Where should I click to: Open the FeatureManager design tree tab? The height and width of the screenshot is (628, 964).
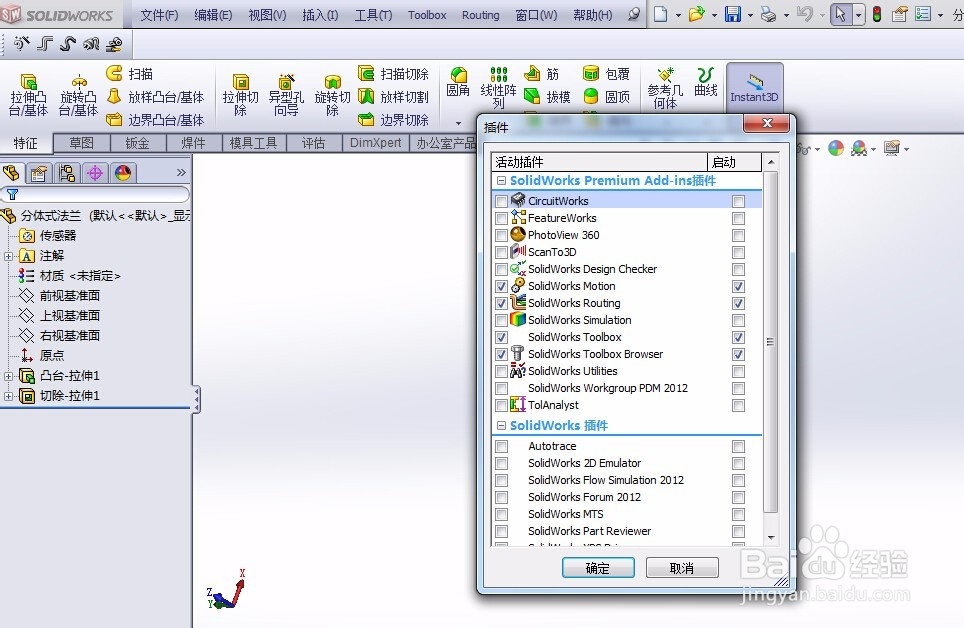[x=12, y=173]
